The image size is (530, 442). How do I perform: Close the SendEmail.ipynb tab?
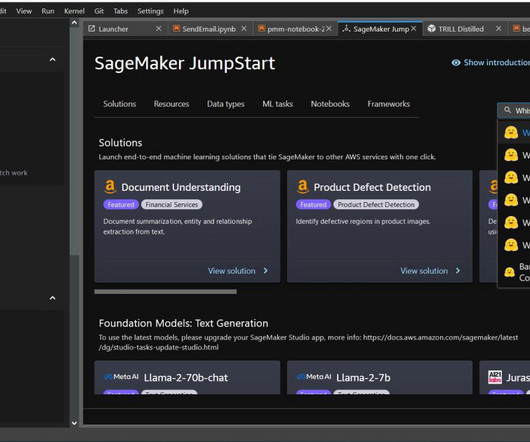pyautogui.click(x=244, y=29)
